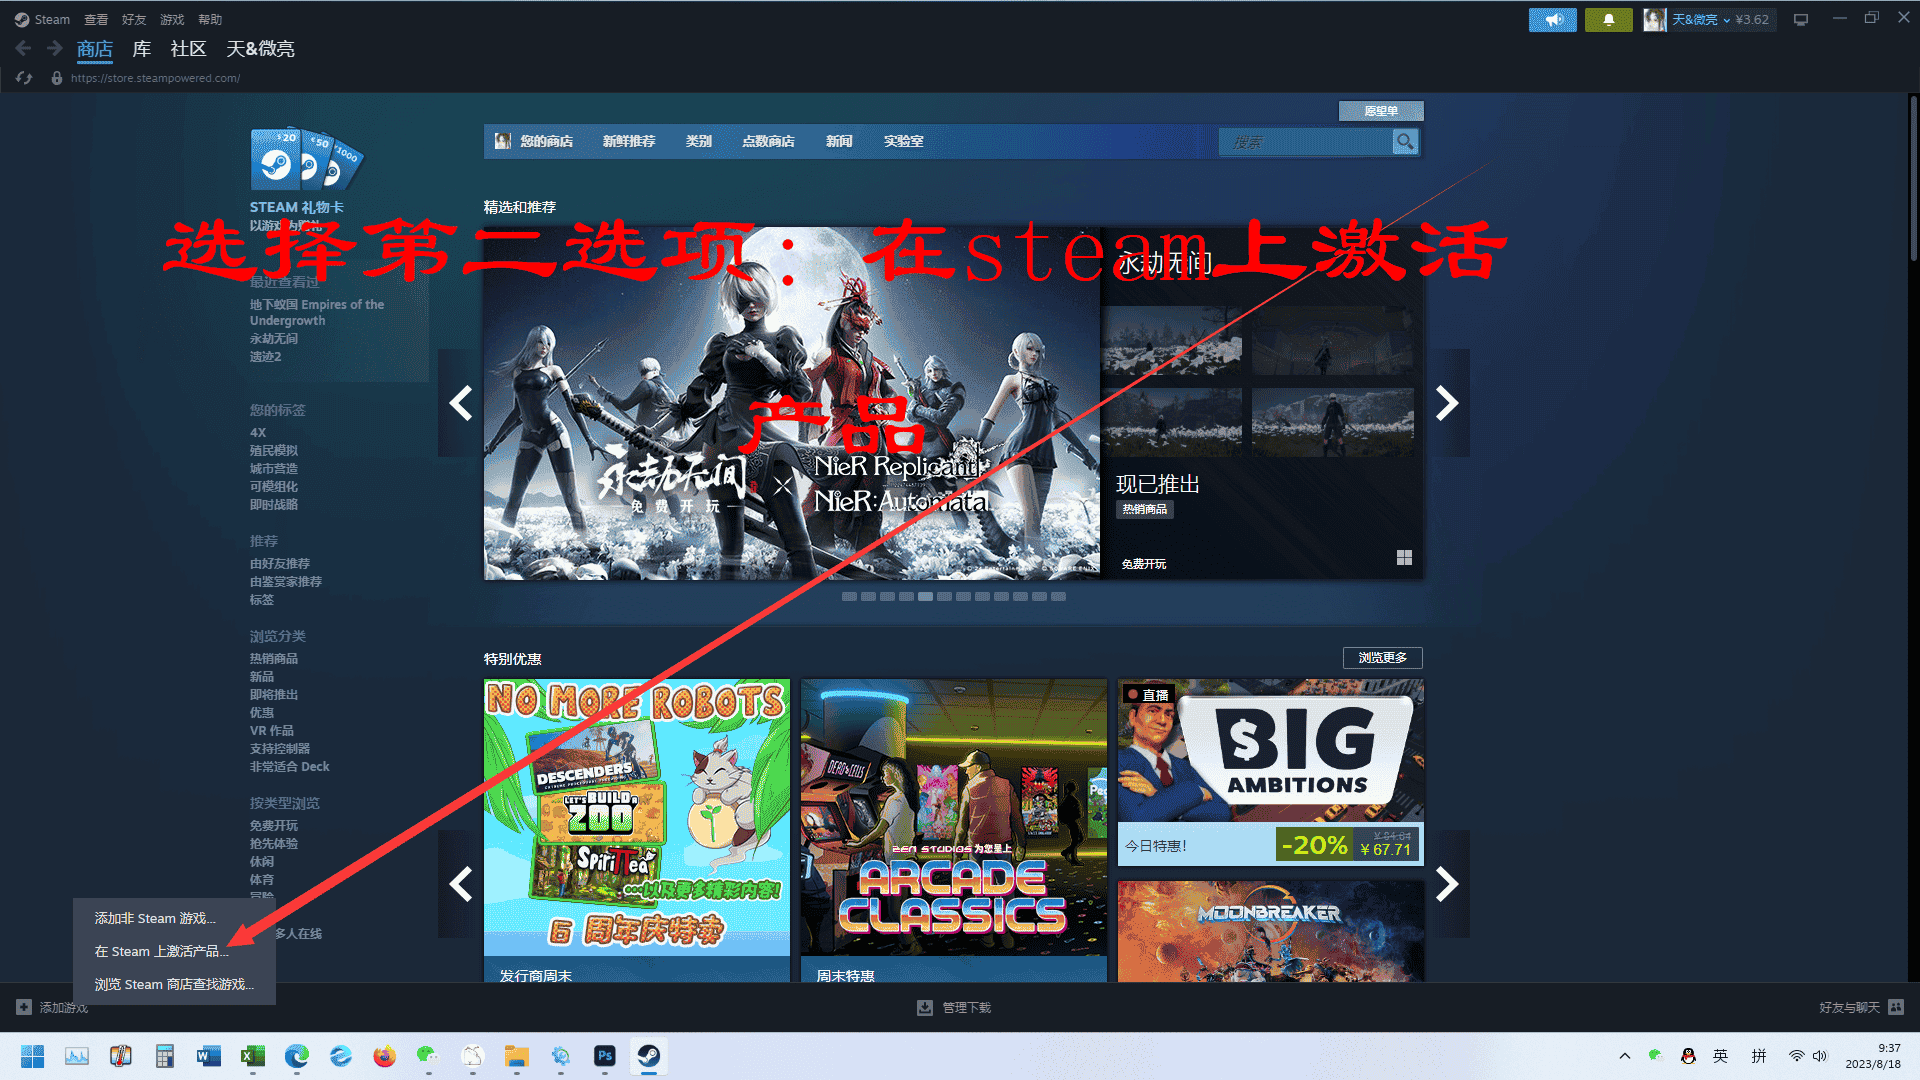Click 由好友推荐 link
Image resolution: width=1920 pixels, height=1080 pixels.
pyautogui.click(x=280, y=564)
